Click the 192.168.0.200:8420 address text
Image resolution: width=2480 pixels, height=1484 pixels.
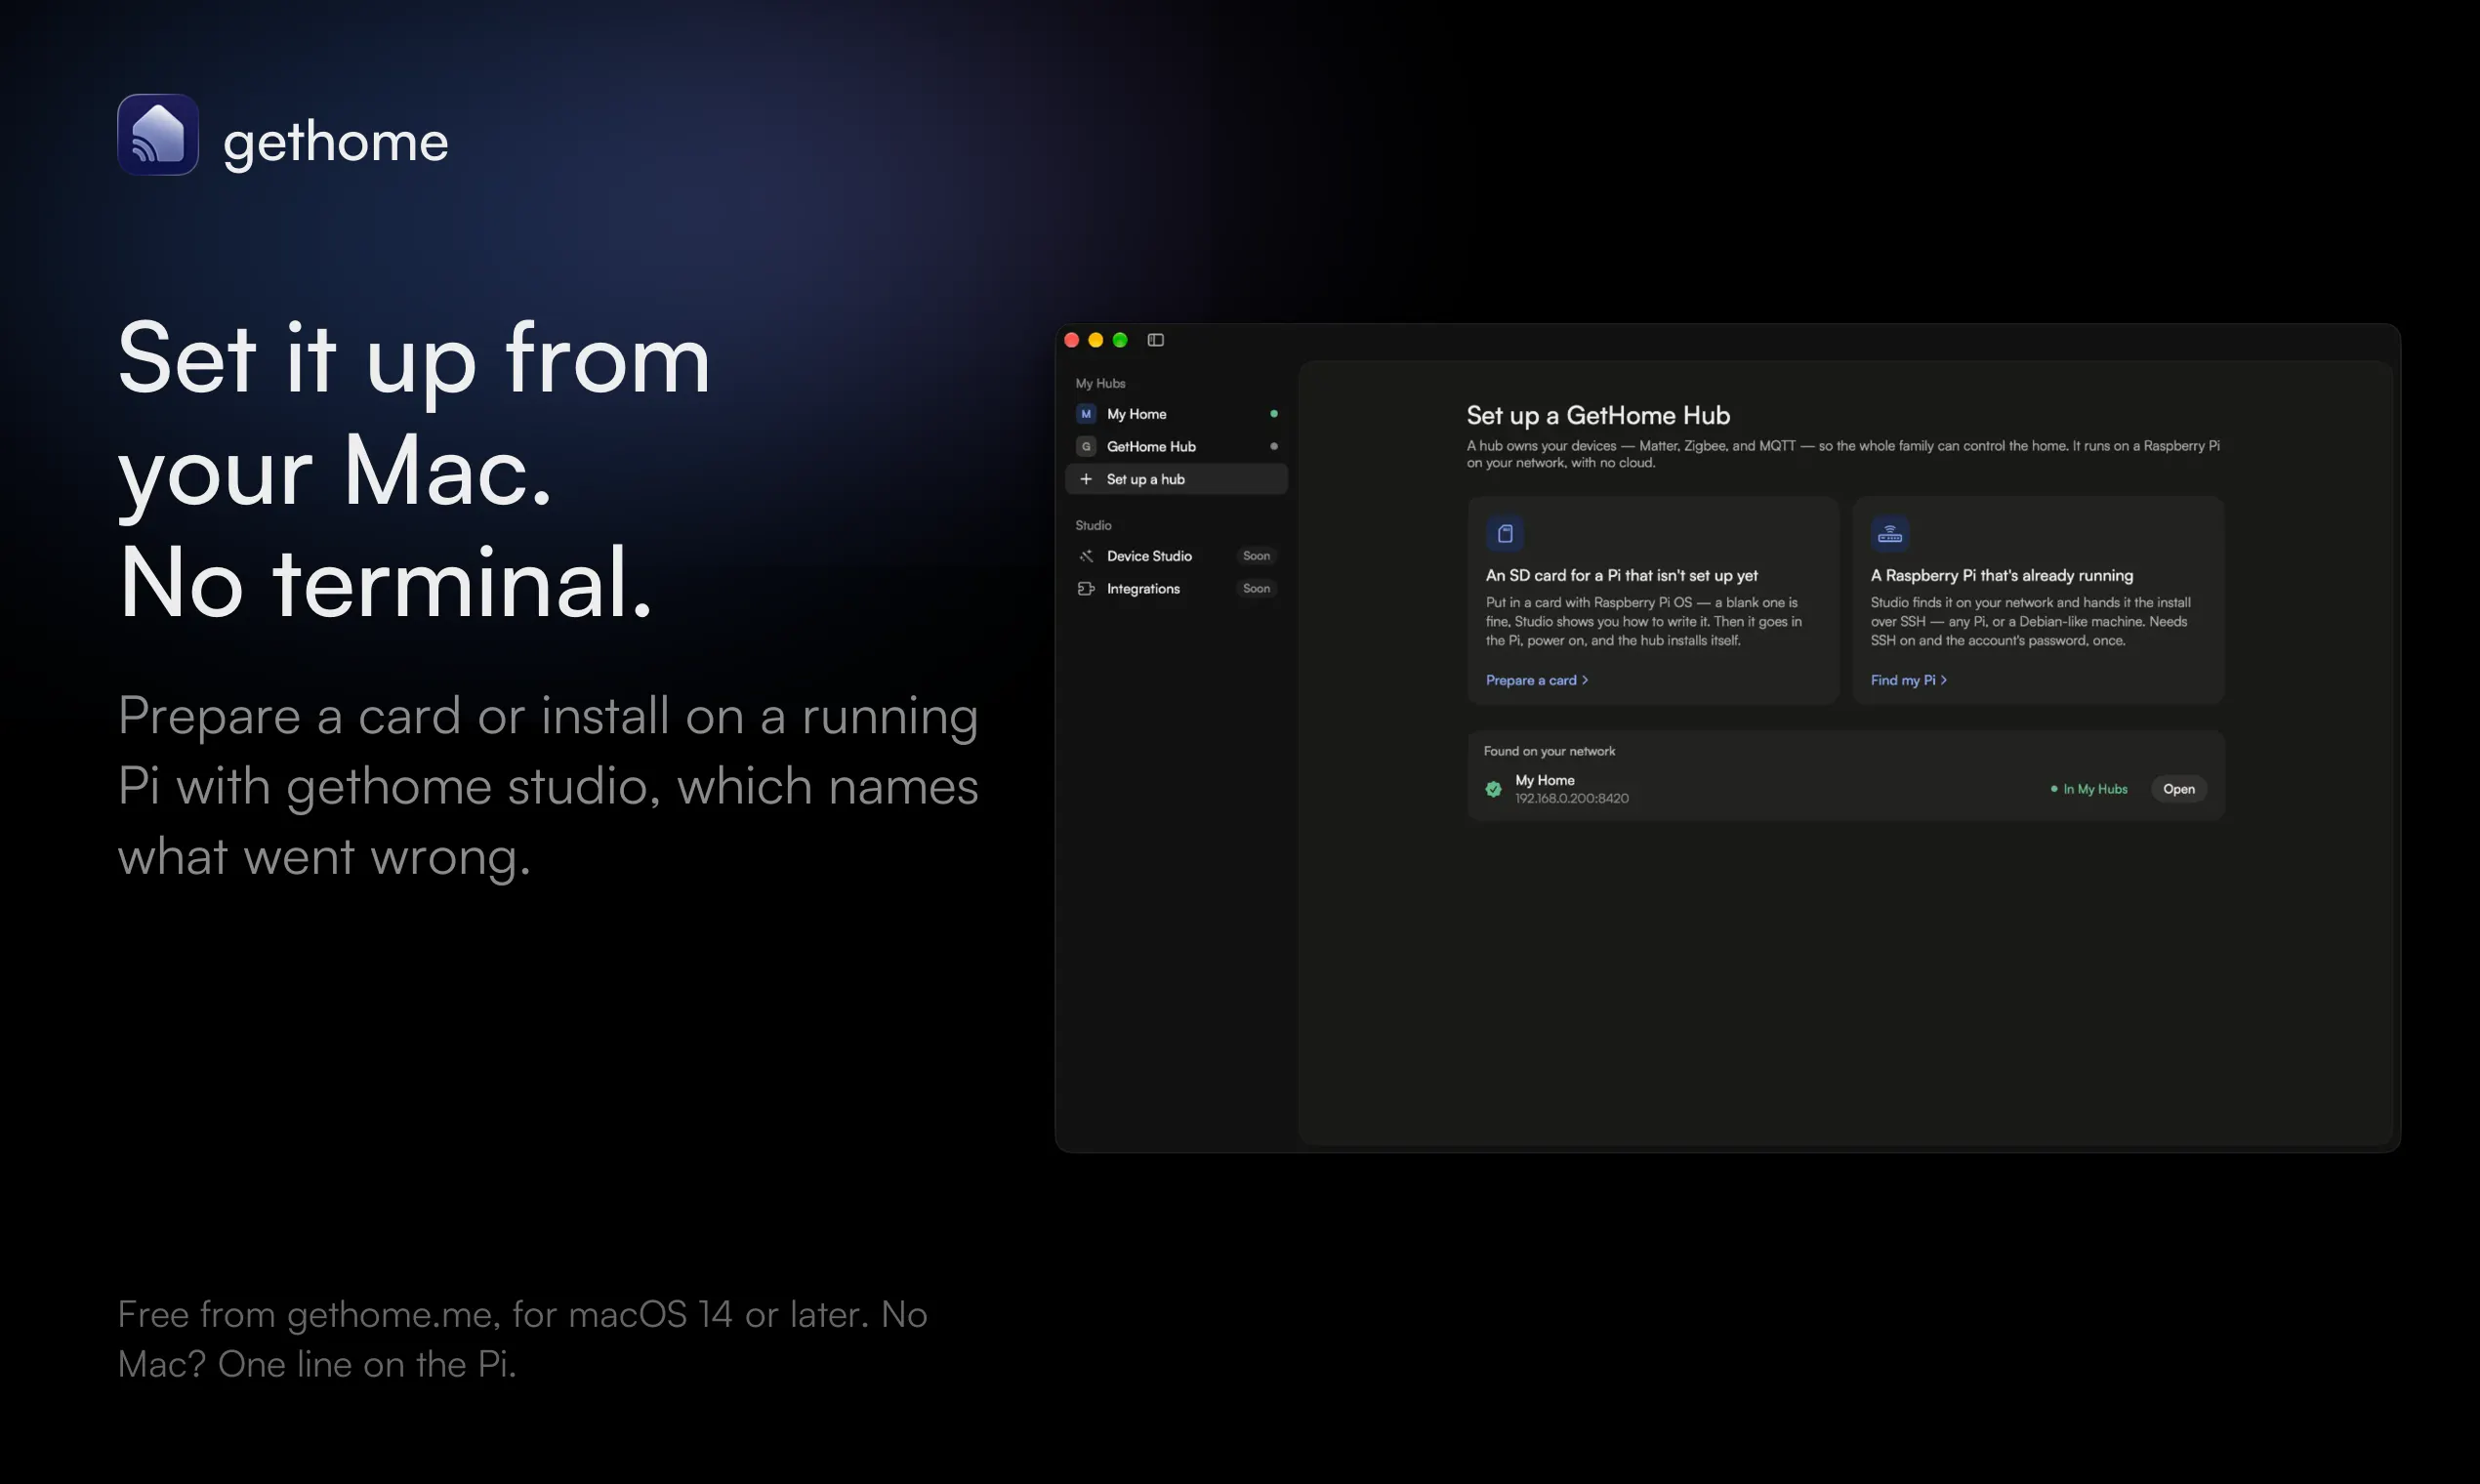(x=1572, y=798)
